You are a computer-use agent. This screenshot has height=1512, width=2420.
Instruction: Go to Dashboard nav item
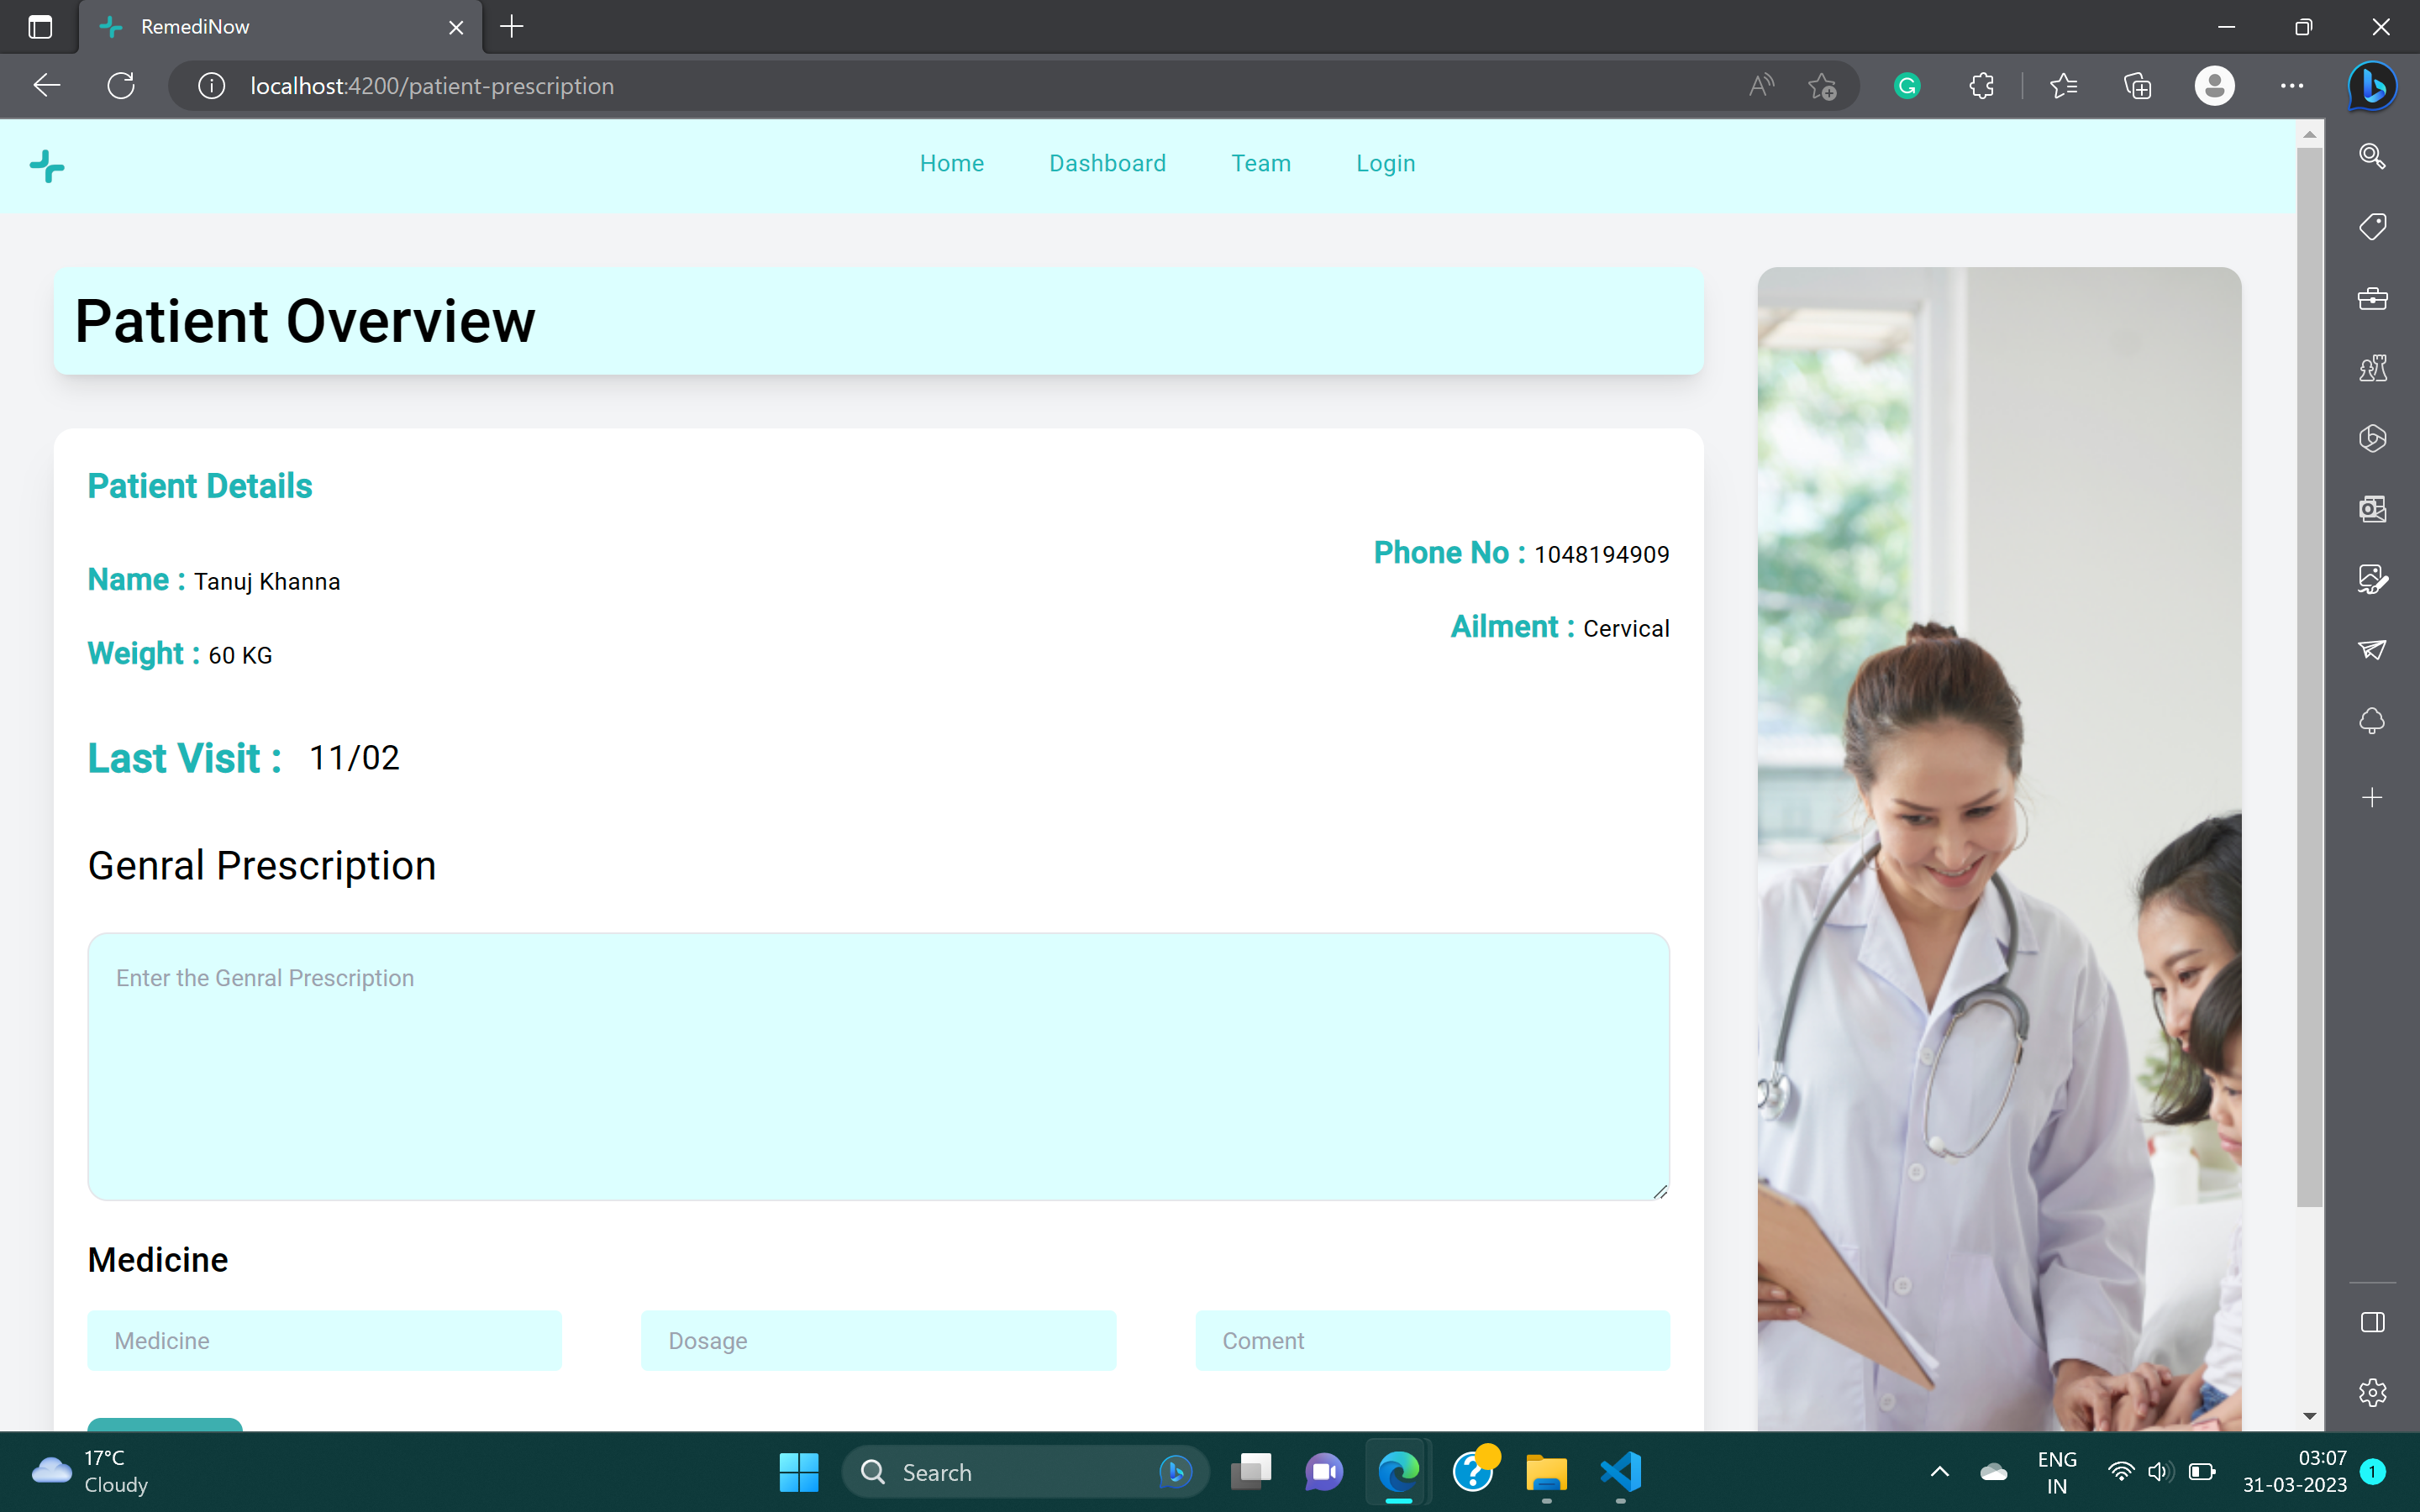pyautogui.click(x=1107, y=163)
